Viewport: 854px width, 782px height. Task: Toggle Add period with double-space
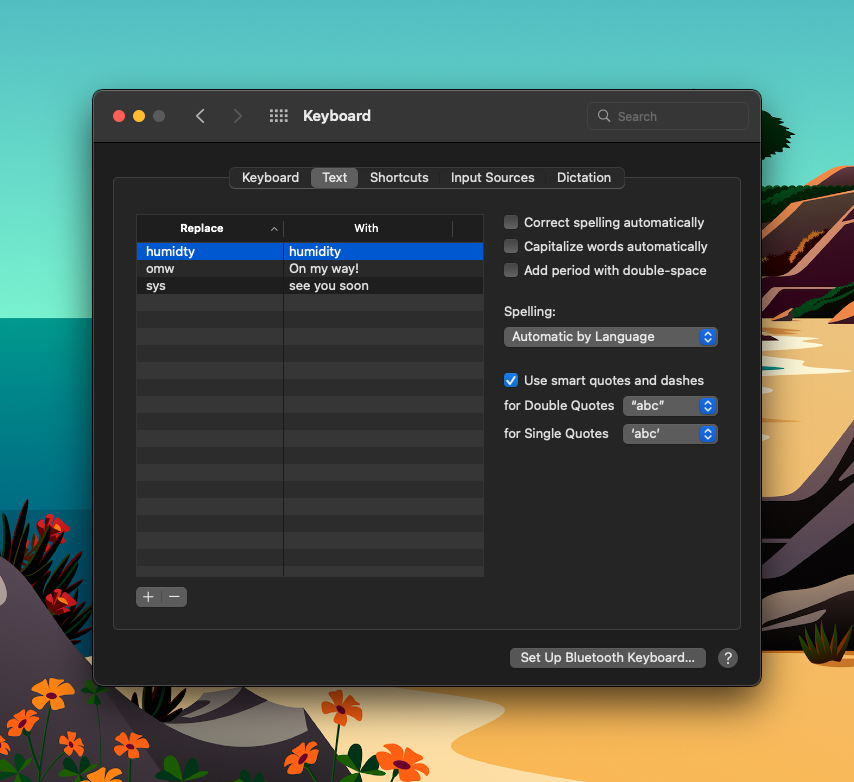click(511, 271)
